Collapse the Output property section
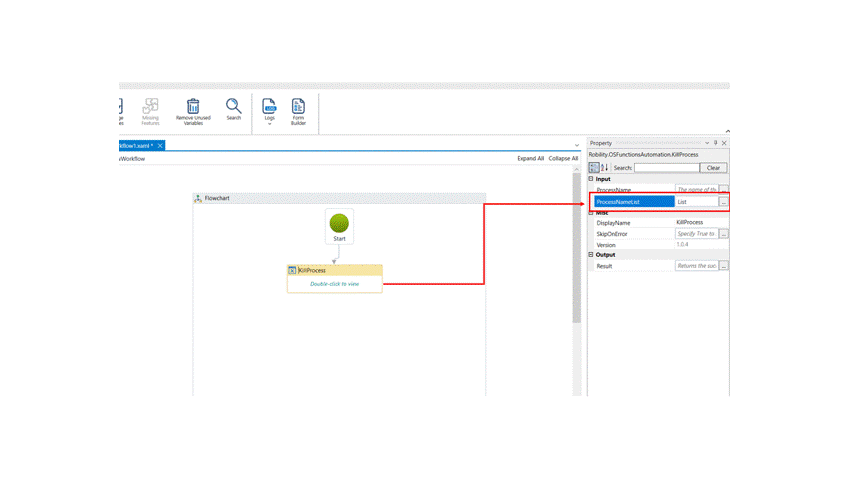Viewport: 853px width, 480px height. [591, 255]
